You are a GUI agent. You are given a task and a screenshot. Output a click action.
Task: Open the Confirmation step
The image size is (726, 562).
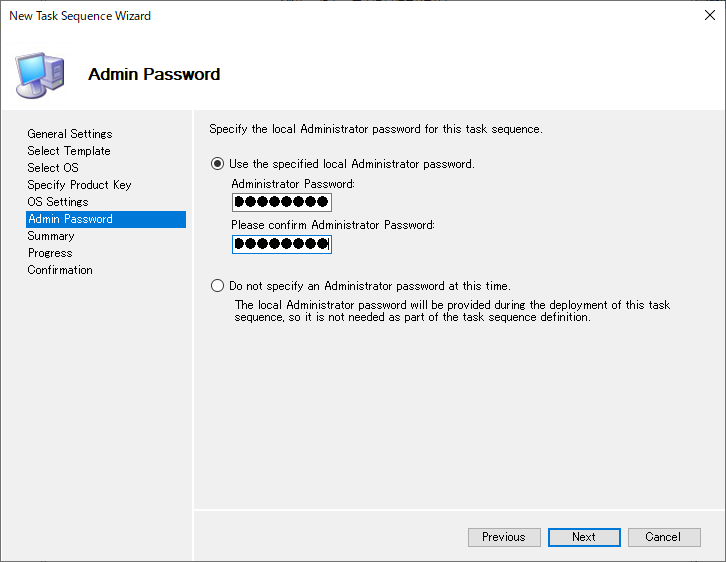click(60, 270)
